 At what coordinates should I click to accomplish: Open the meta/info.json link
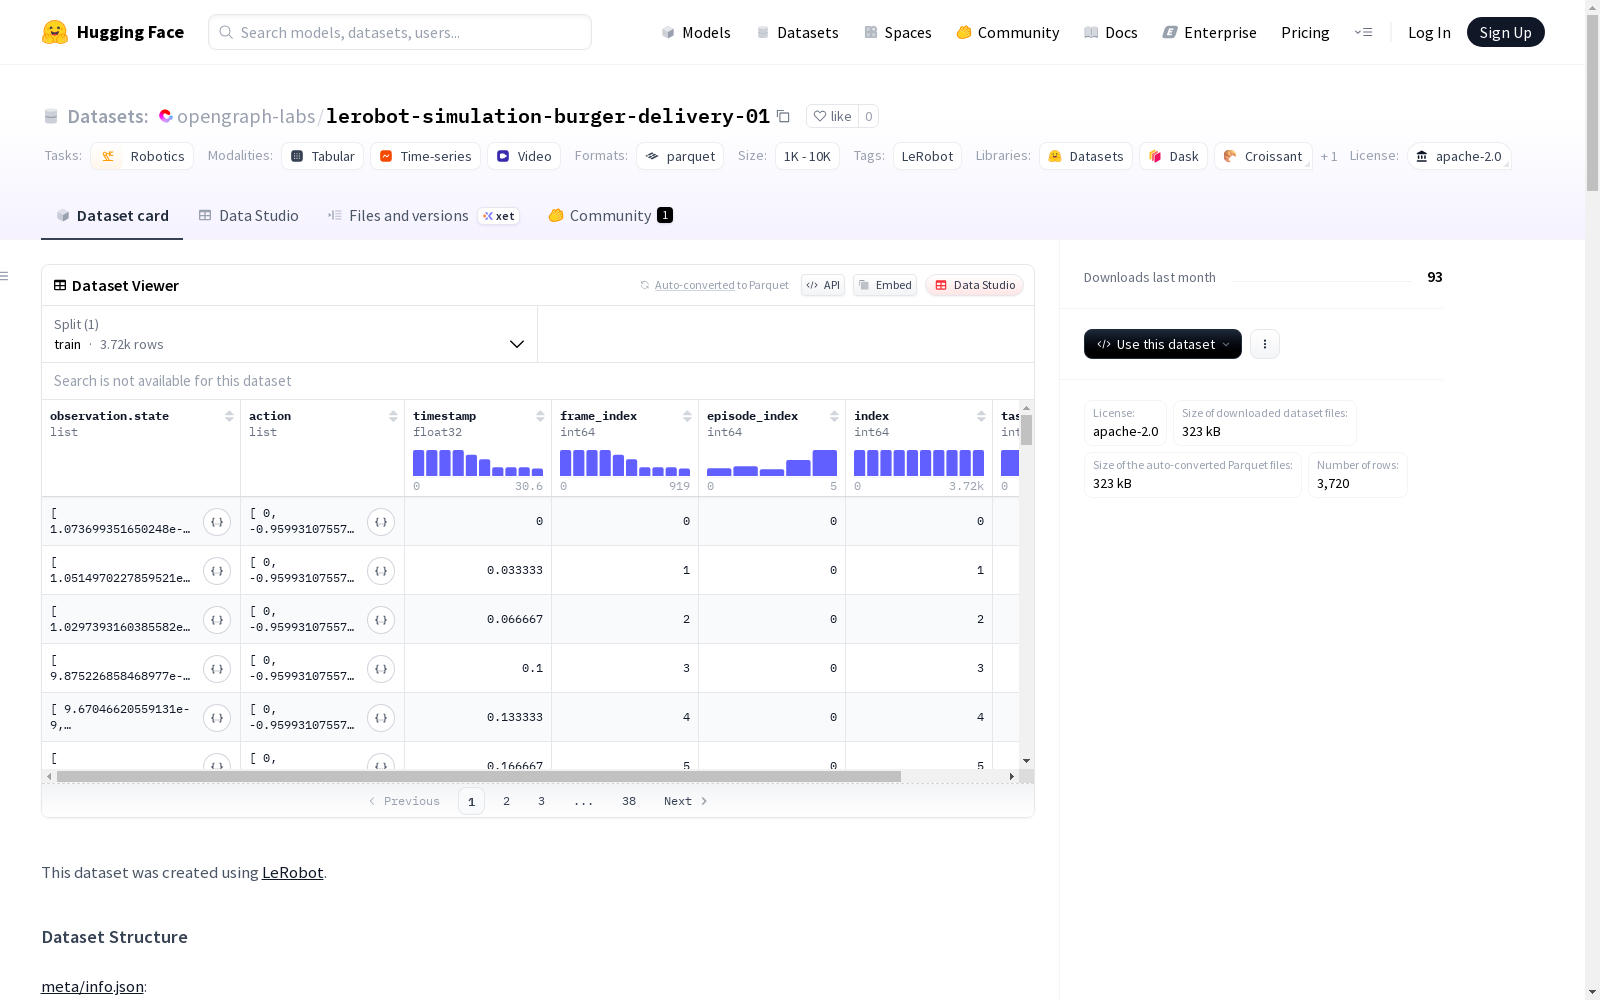(92, 986)
